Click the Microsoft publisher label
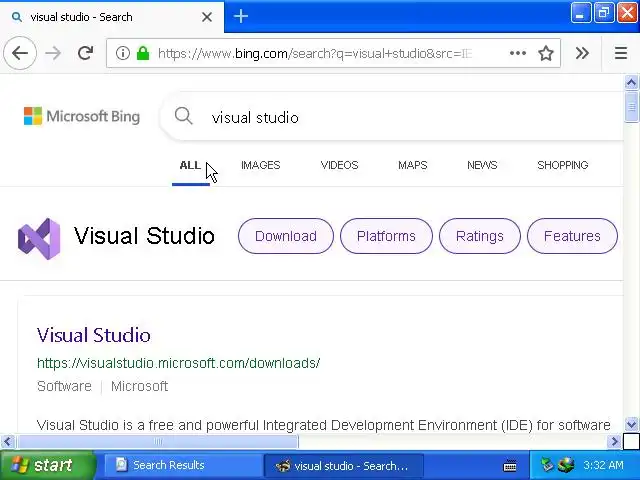The height and width of the screenshot is (480, 640). (139, 386)
